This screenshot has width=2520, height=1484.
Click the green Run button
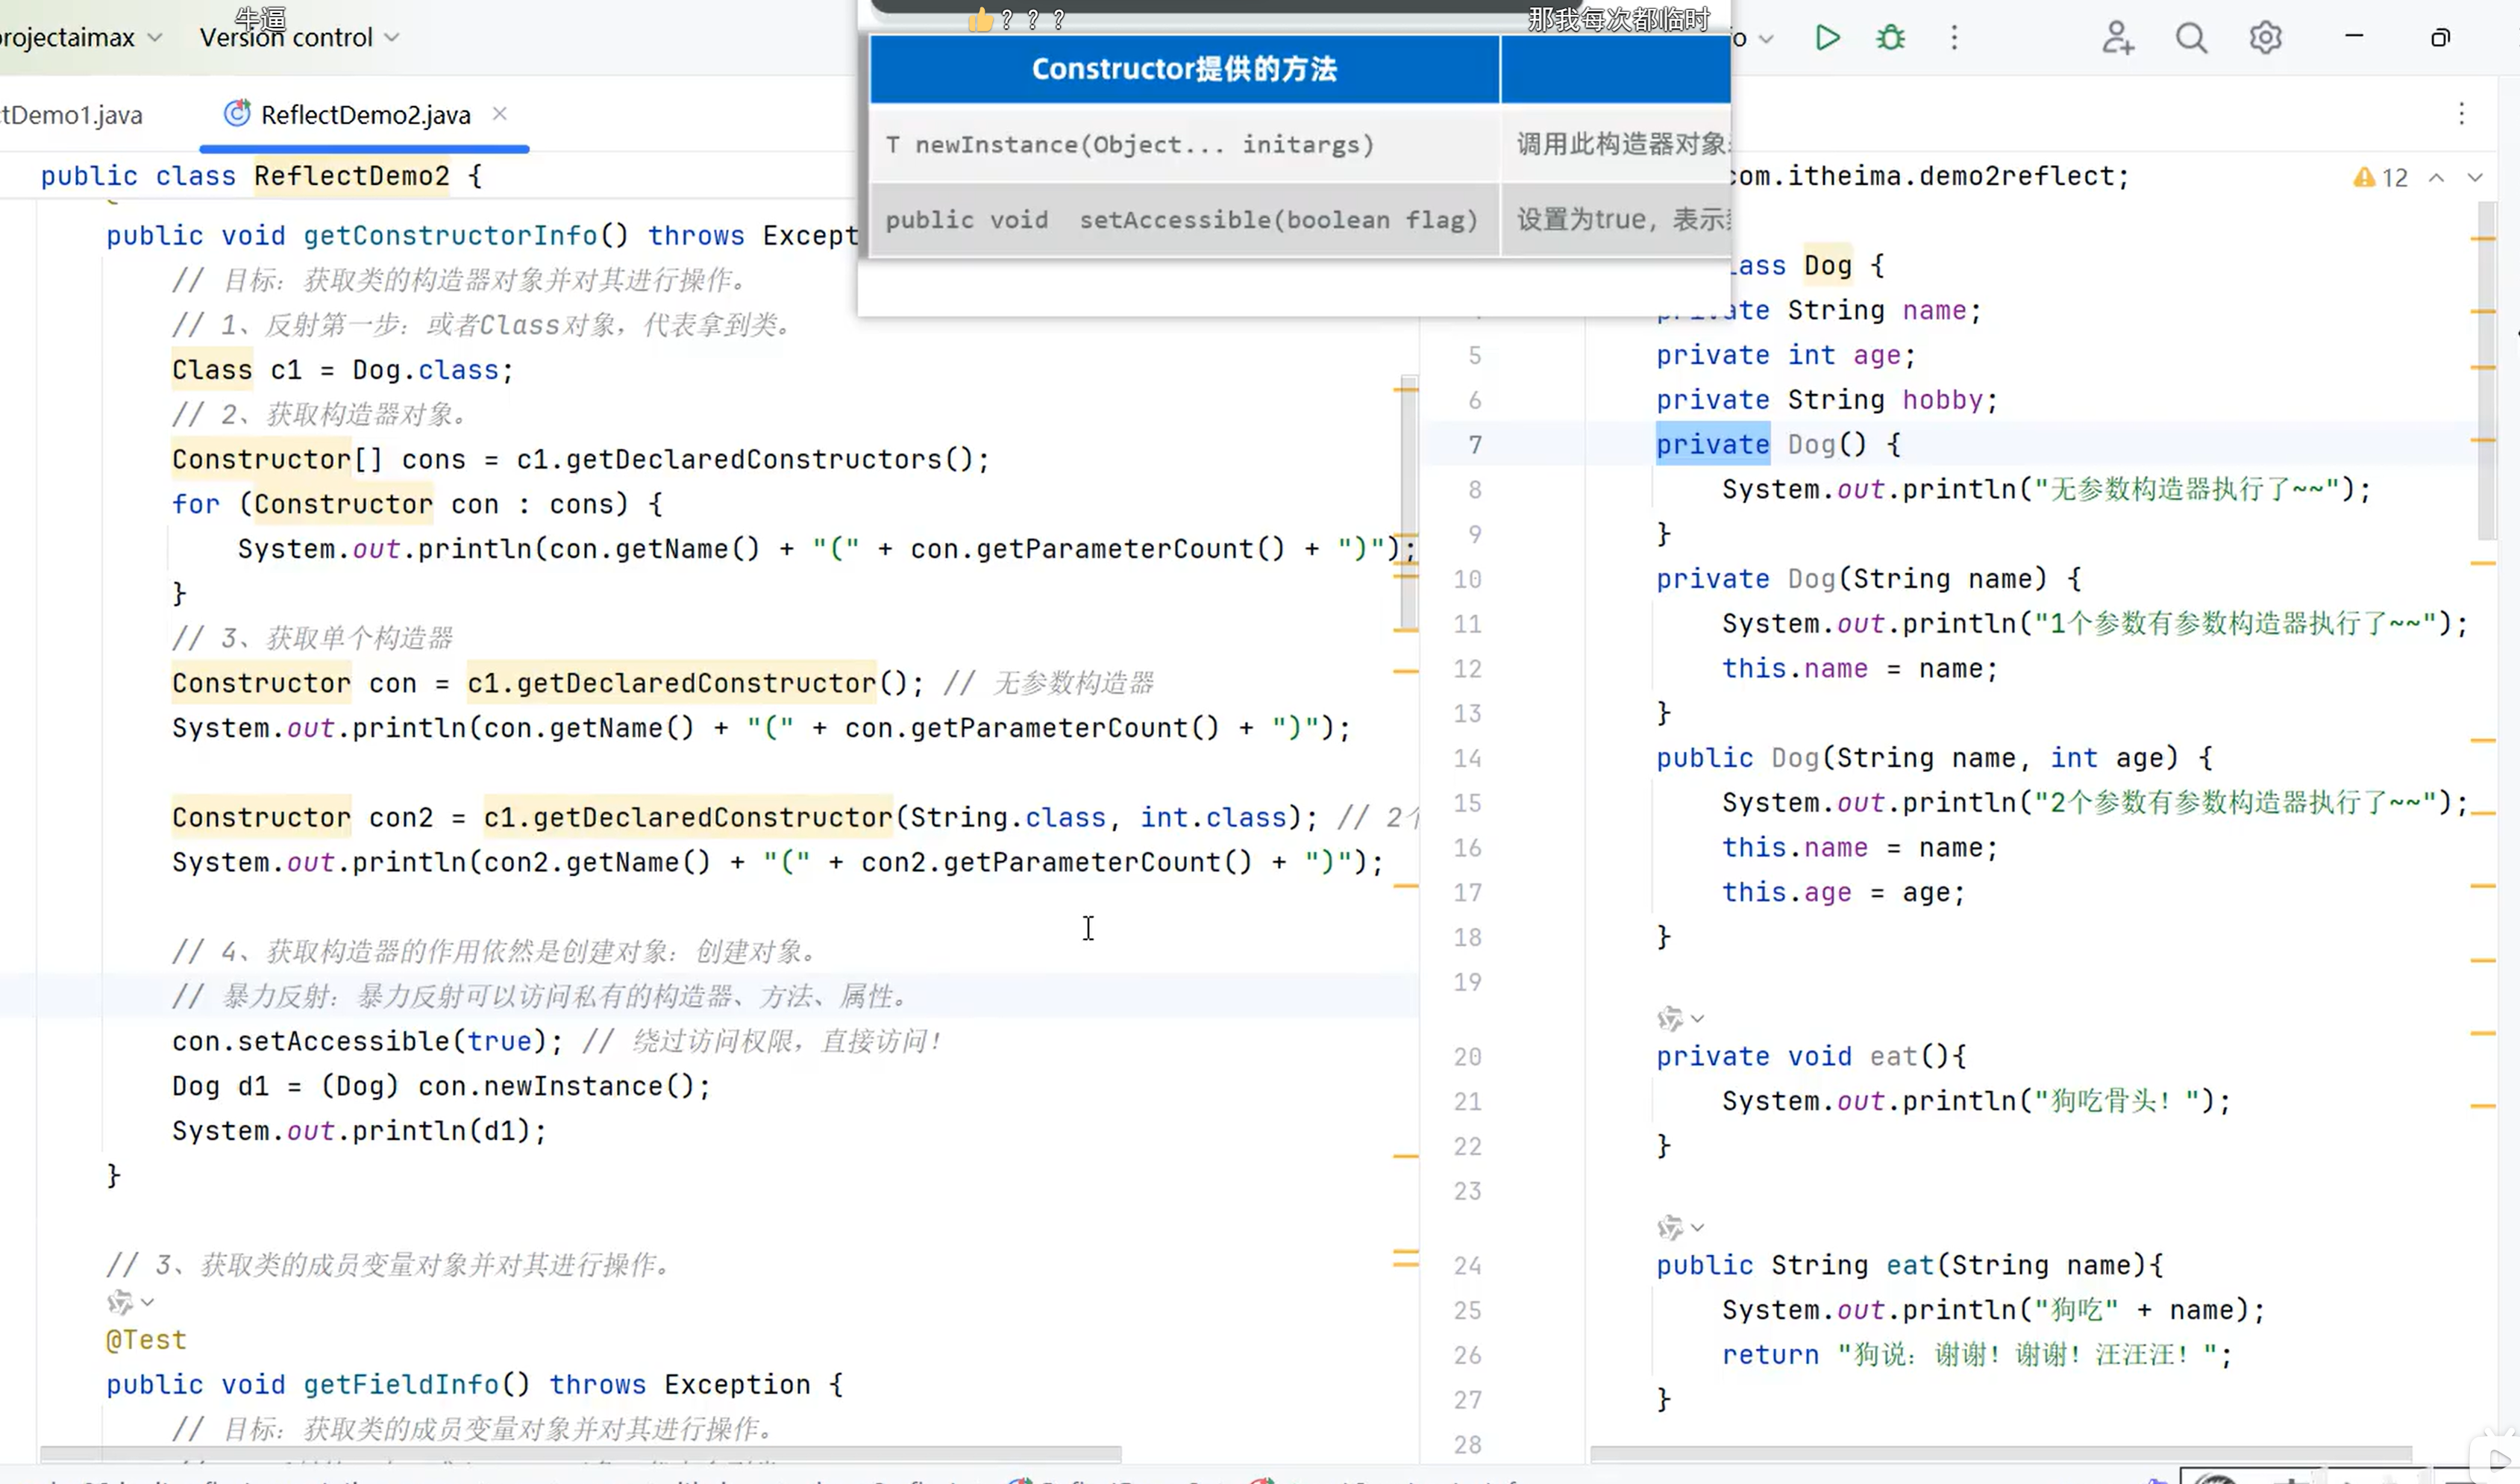pyautogui.click(x=1827, y=38)
